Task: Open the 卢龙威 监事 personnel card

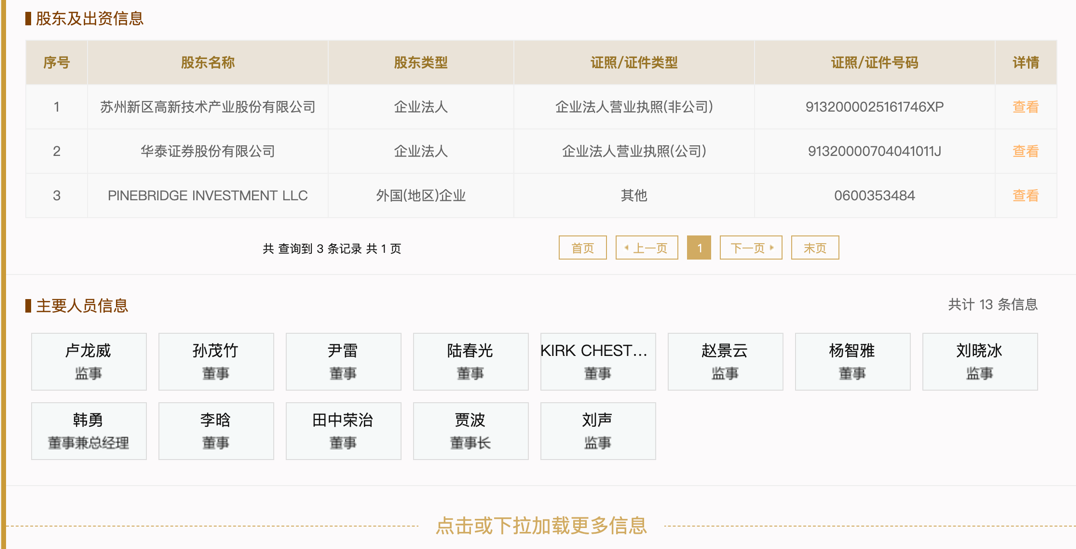Action: coord(89,361)
